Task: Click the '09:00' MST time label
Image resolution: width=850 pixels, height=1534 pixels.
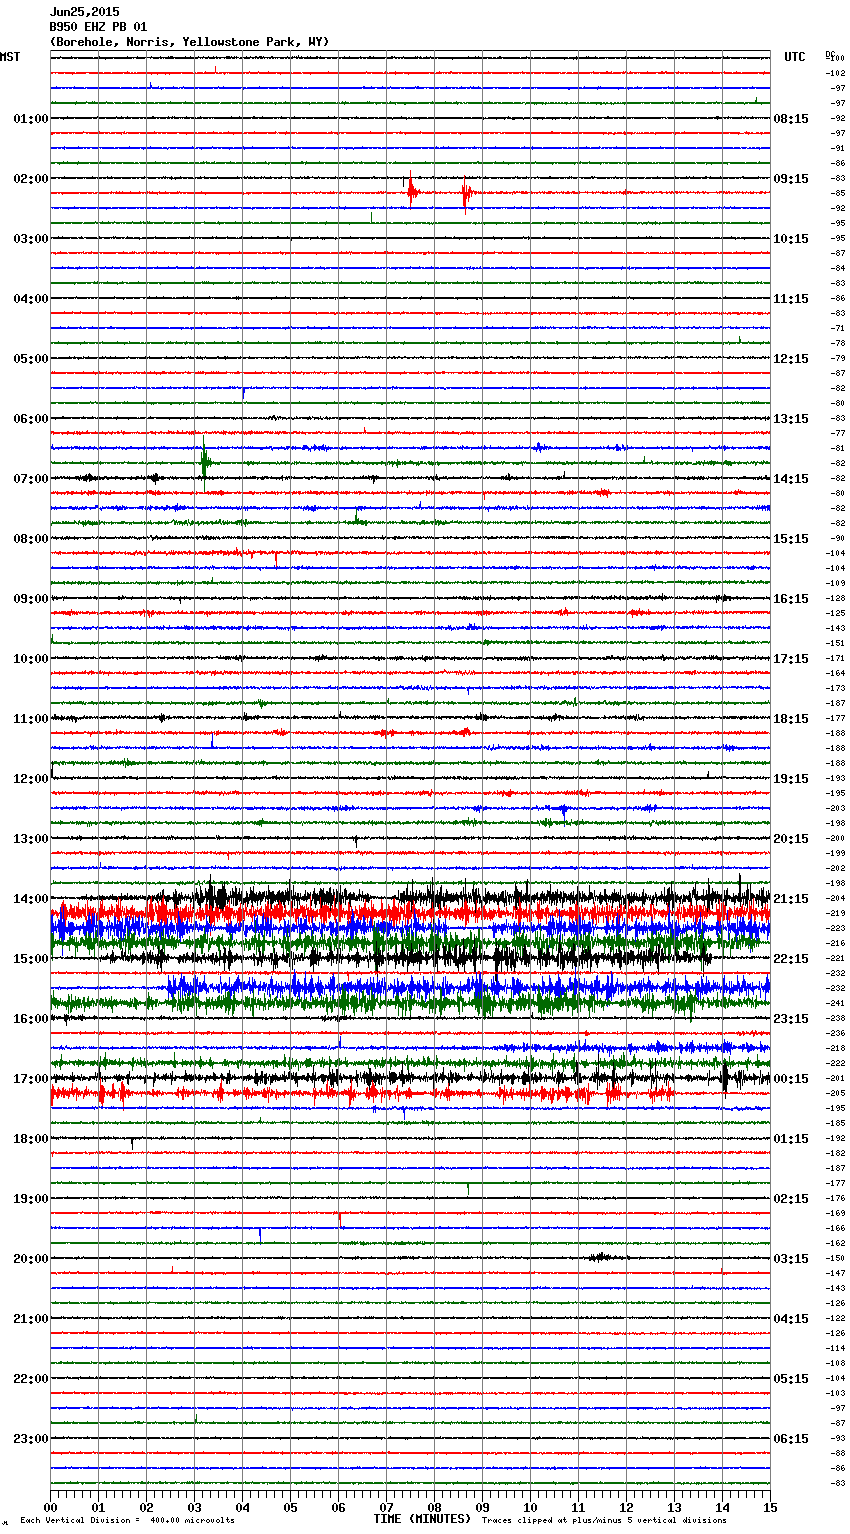Action: [31, 599]
